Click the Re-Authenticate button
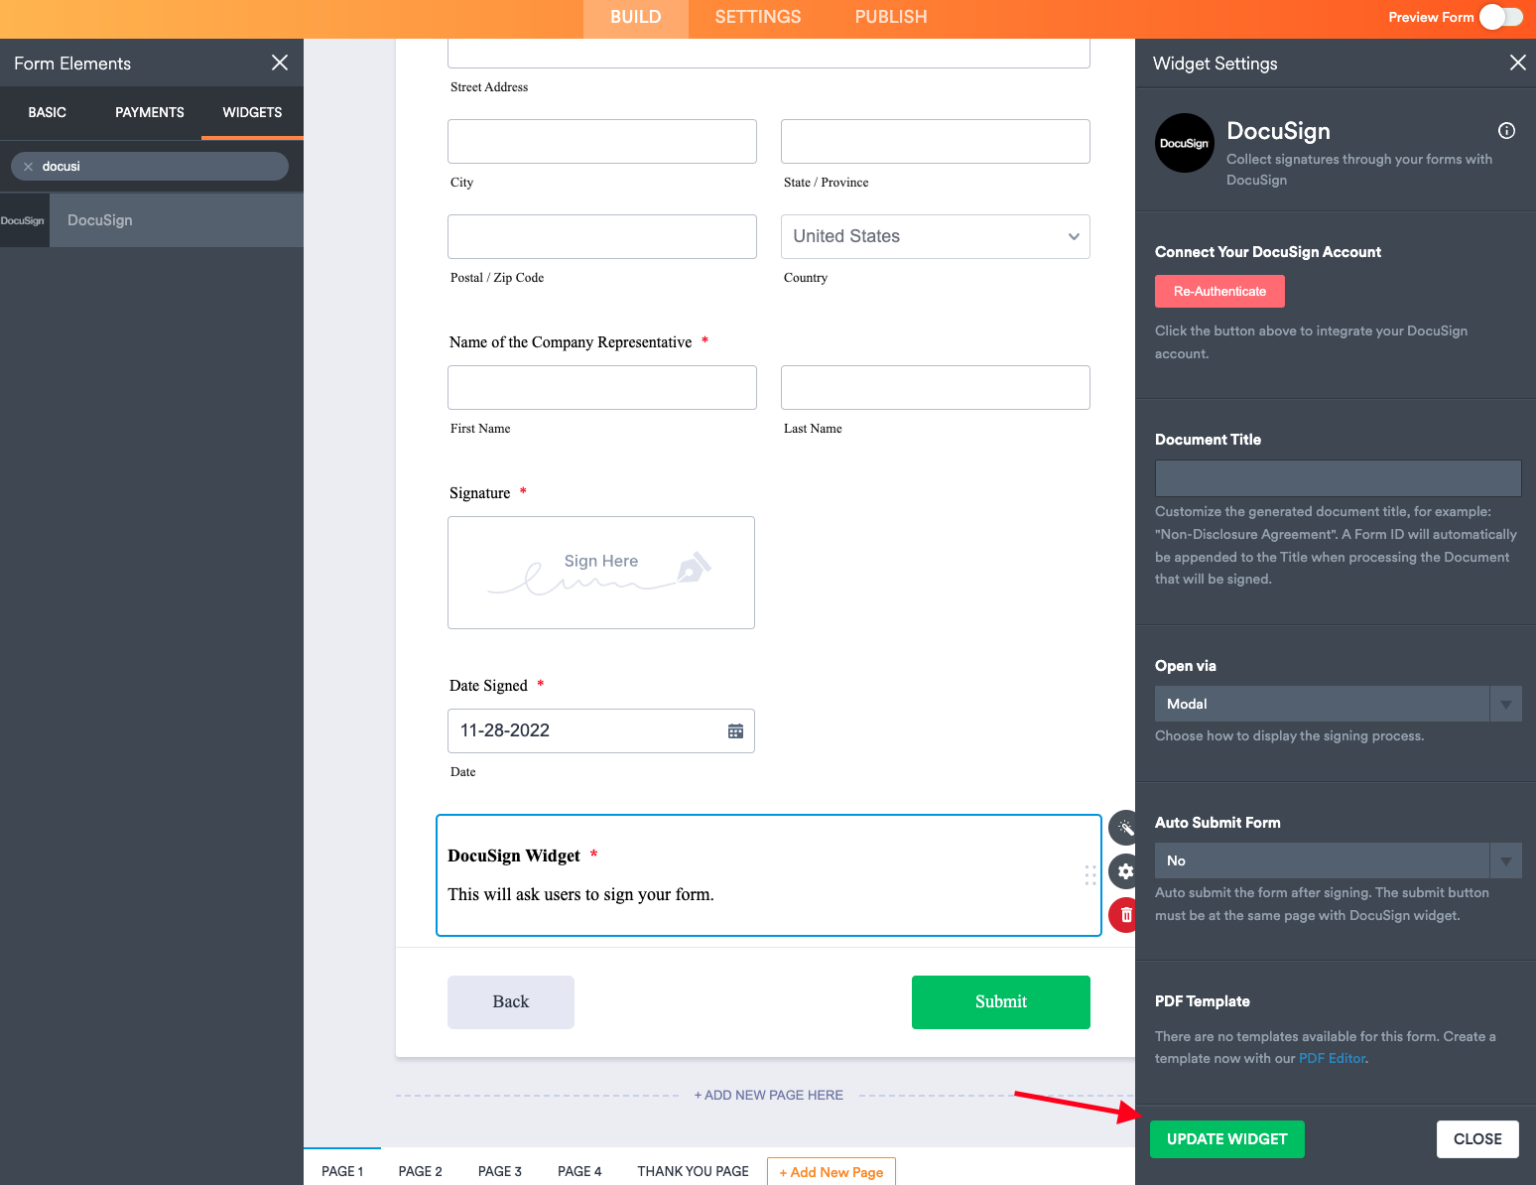 coord(1219,291)
